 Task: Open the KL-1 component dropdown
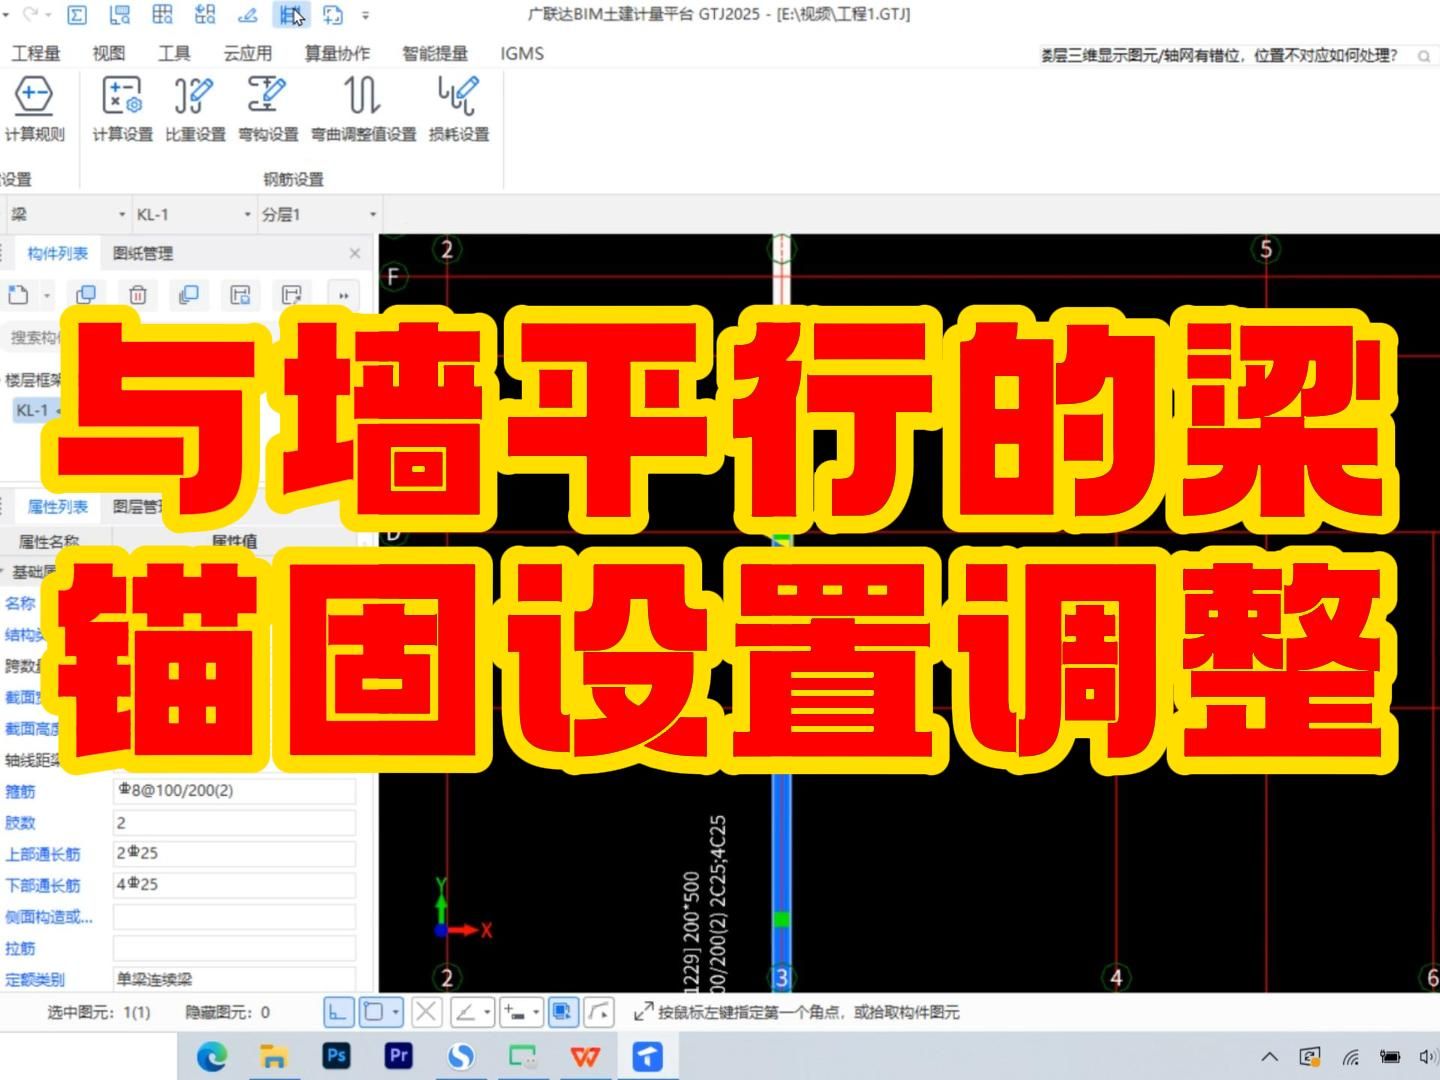coord(246,213)
